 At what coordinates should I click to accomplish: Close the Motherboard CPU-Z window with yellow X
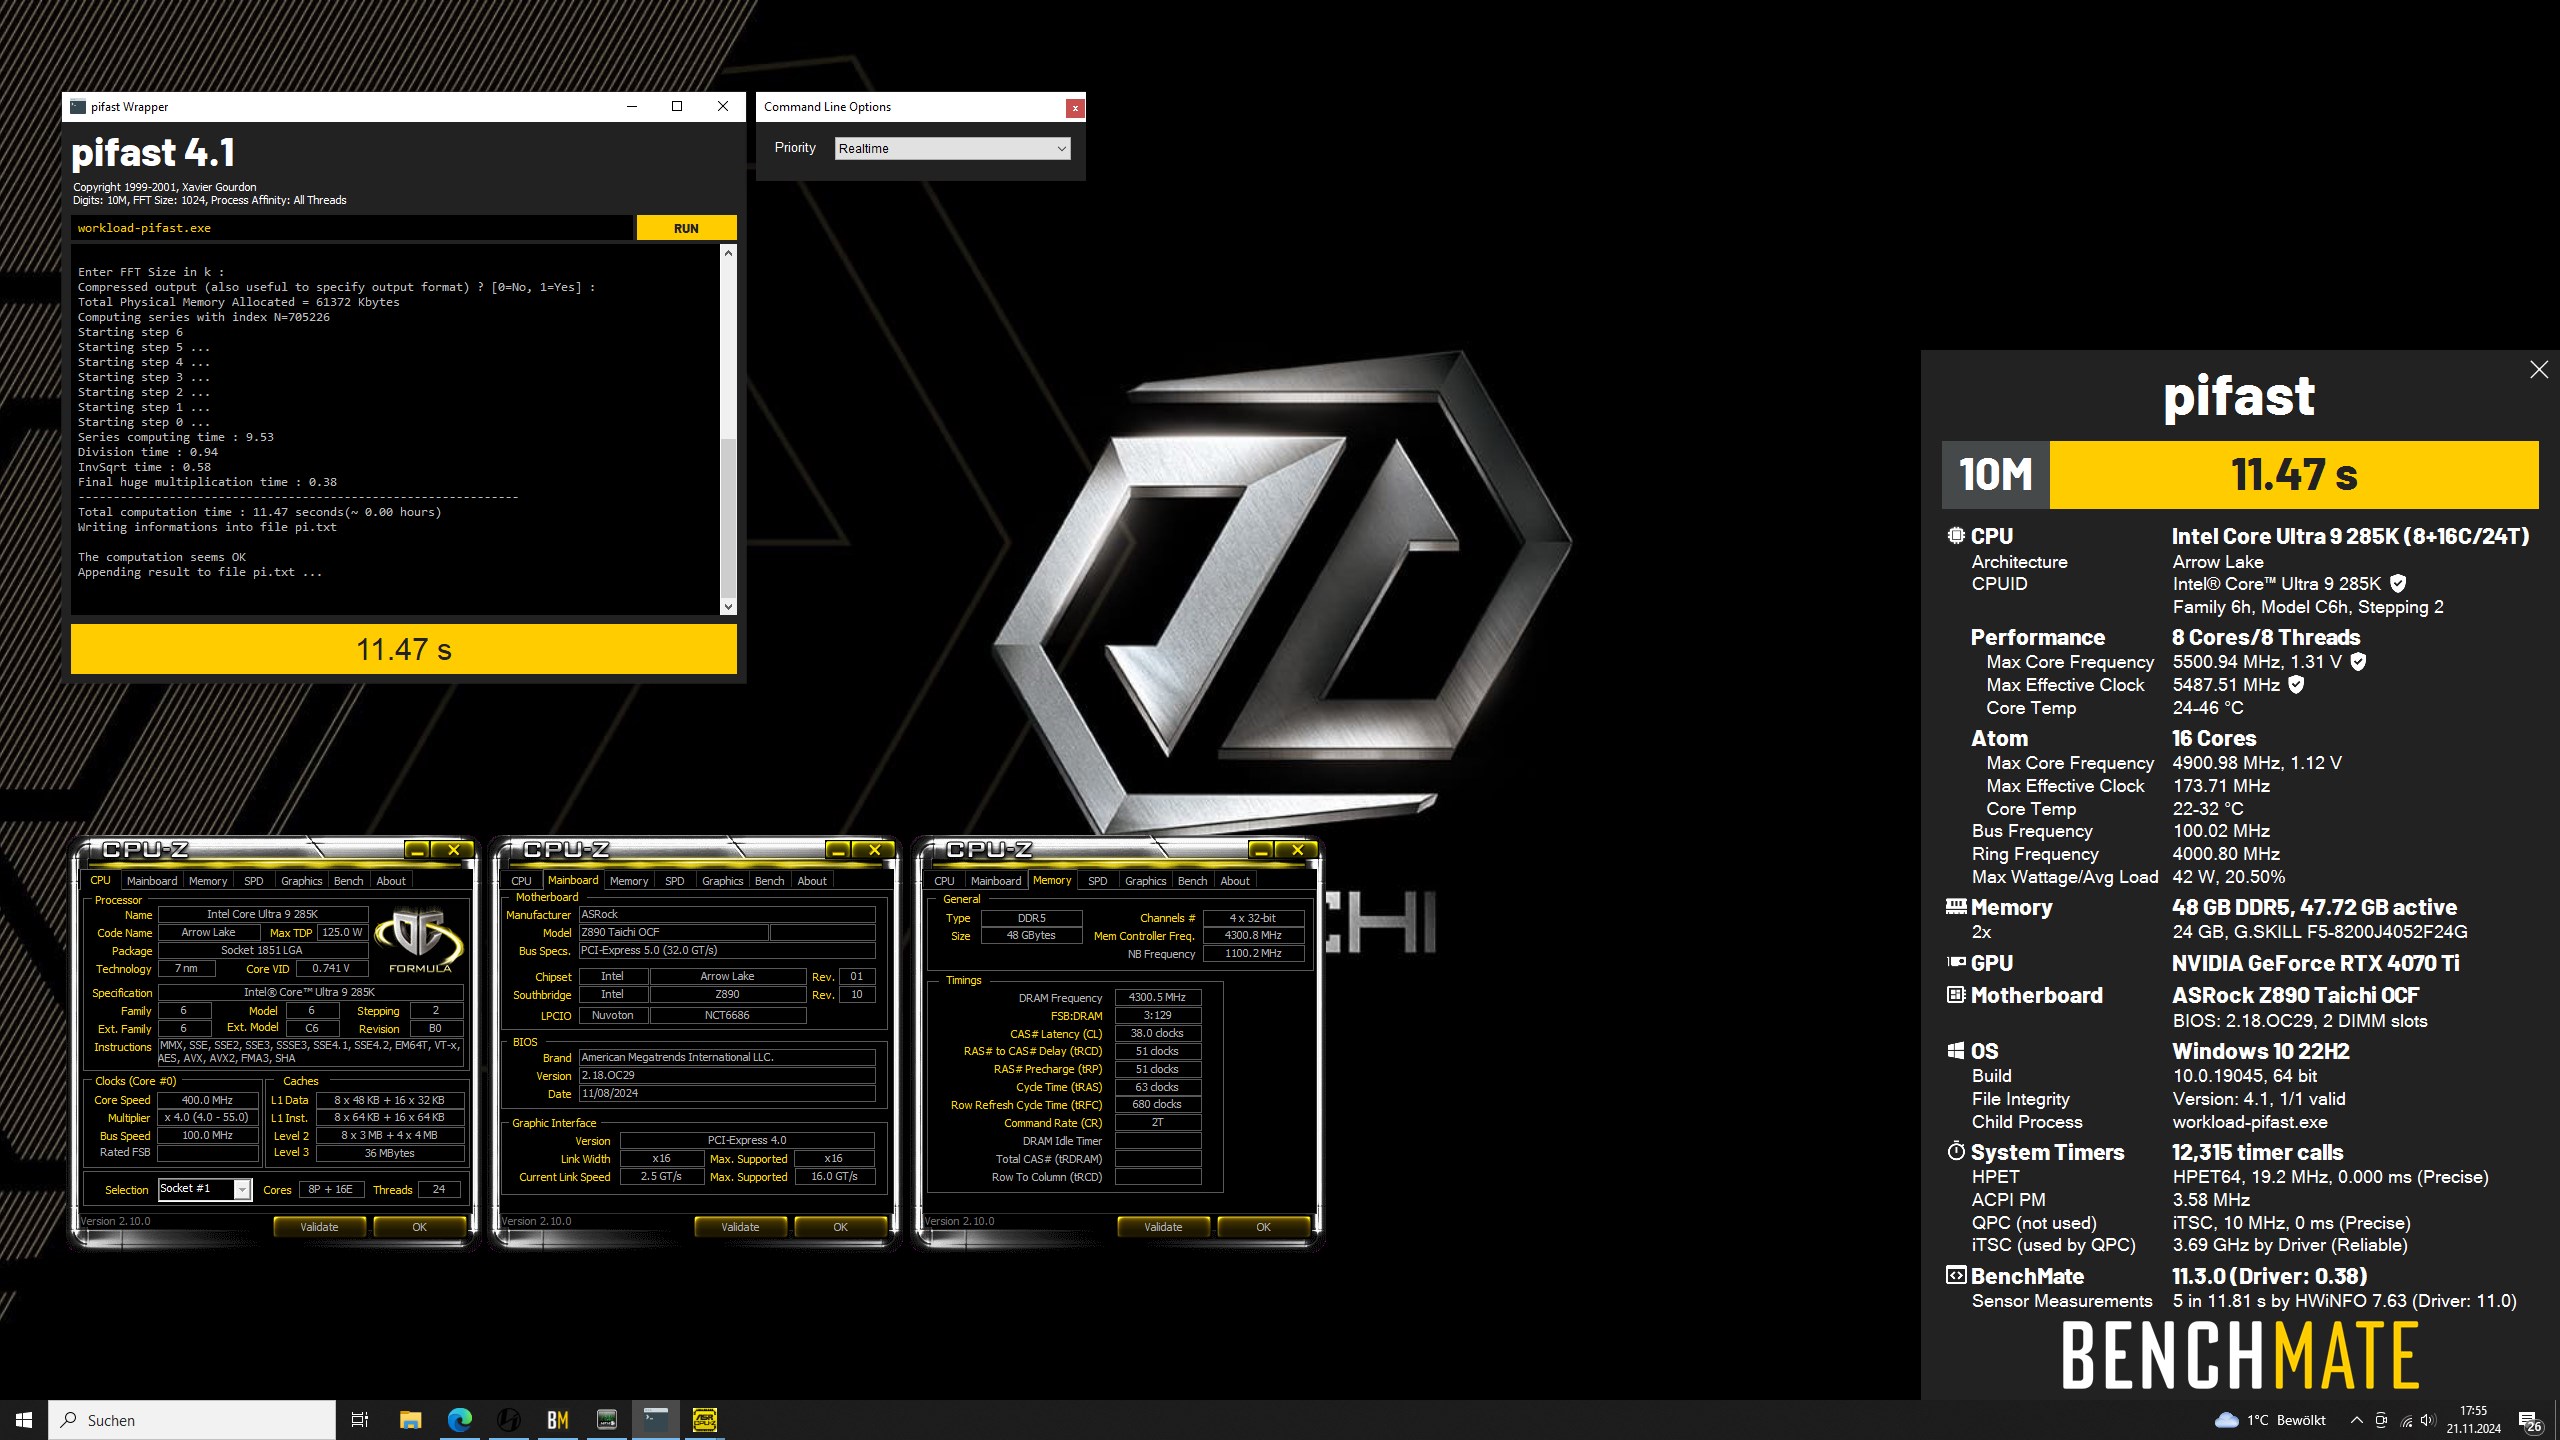click(875, 850)
